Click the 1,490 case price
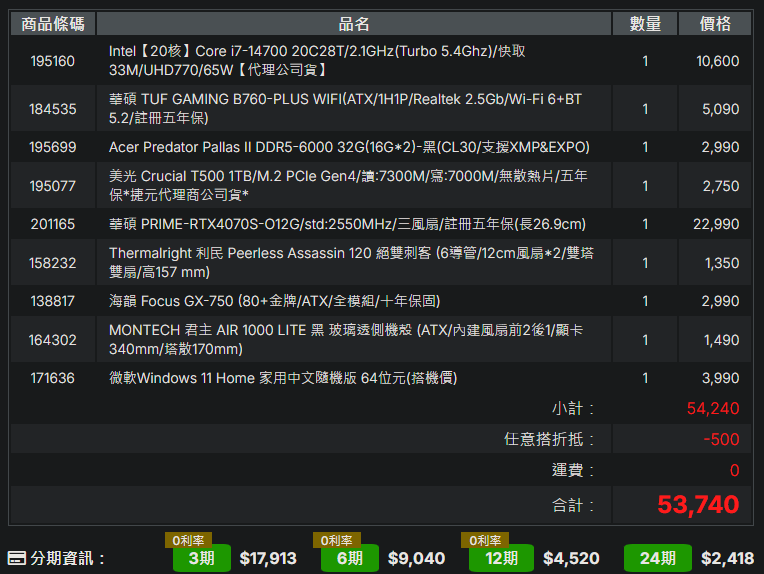Screen dimensions: 764x574 (x=722, y=340)
